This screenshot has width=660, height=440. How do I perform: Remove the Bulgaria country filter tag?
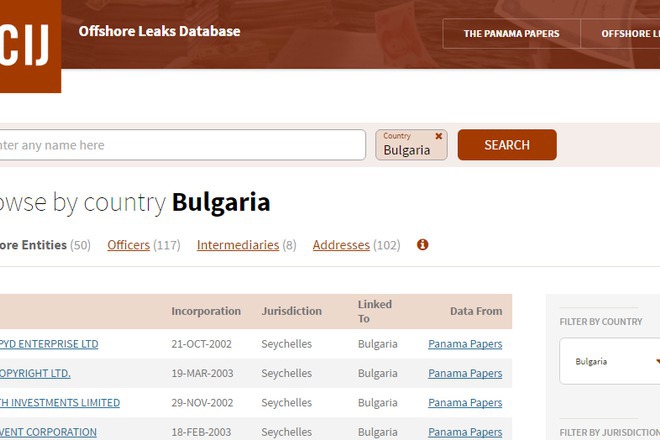tap(439, 136)
